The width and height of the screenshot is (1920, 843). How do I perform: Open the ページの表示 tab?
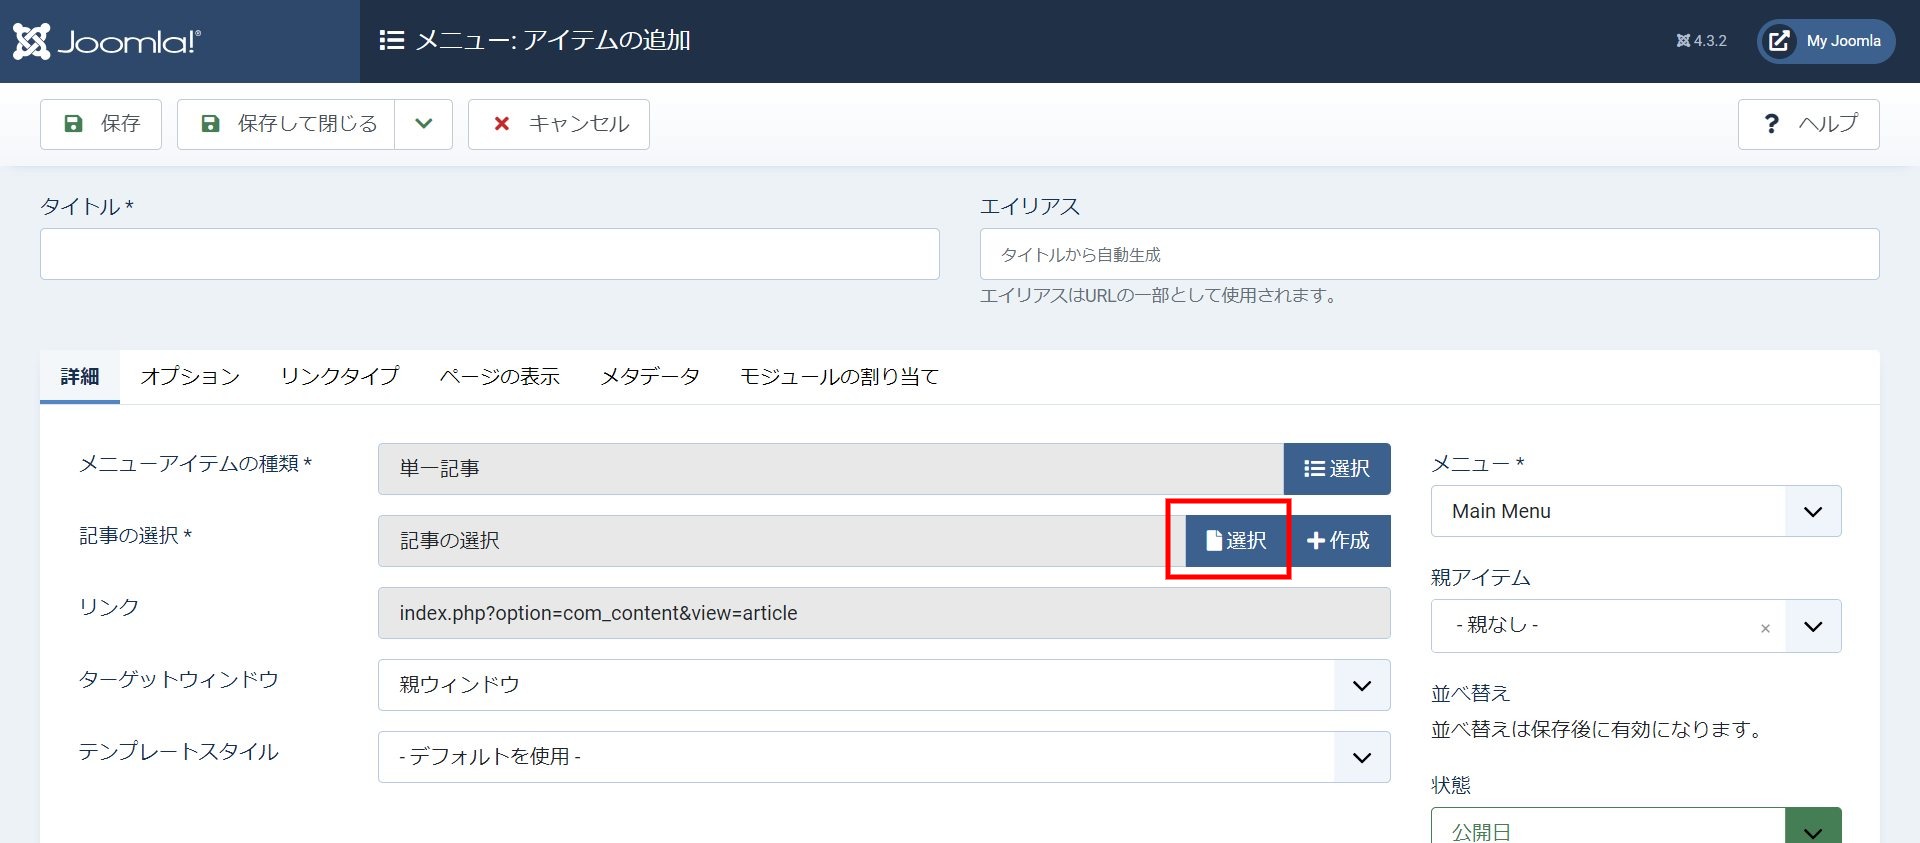(500, 377)
